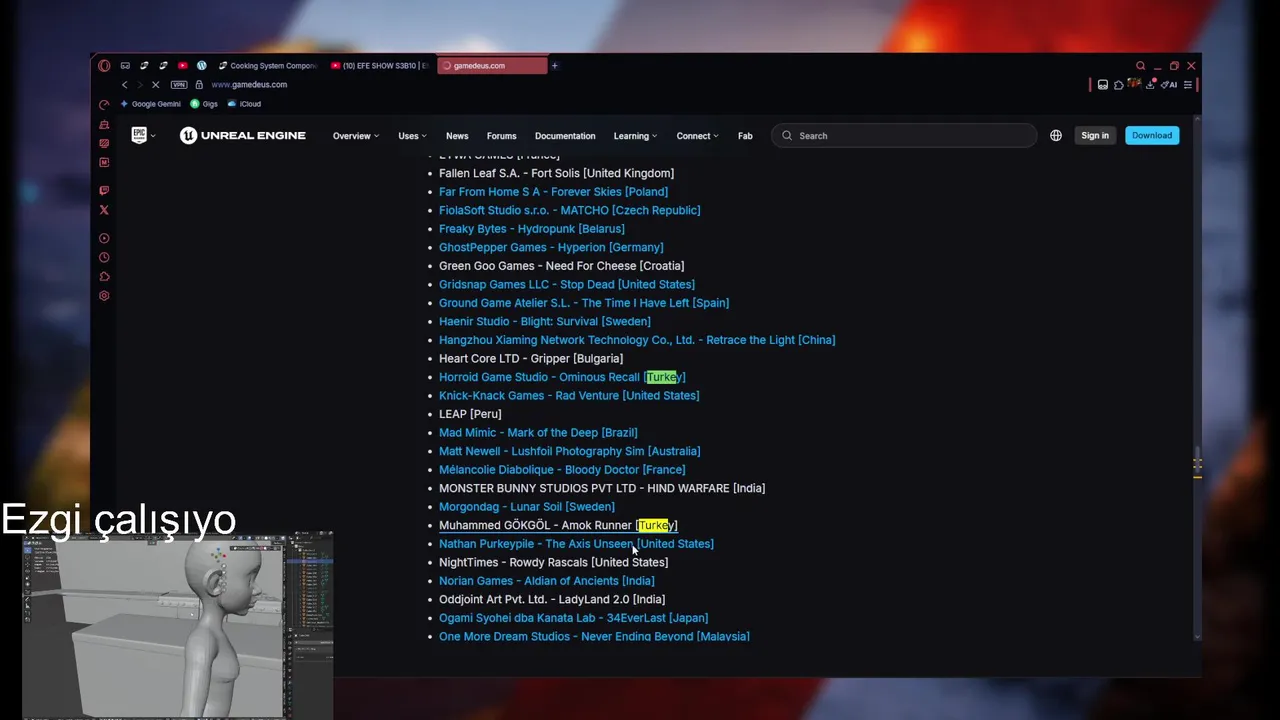Open the Extensions cube sidebar icon
The height and width of the screenshot is (720, 1280).
click(104, 277)
